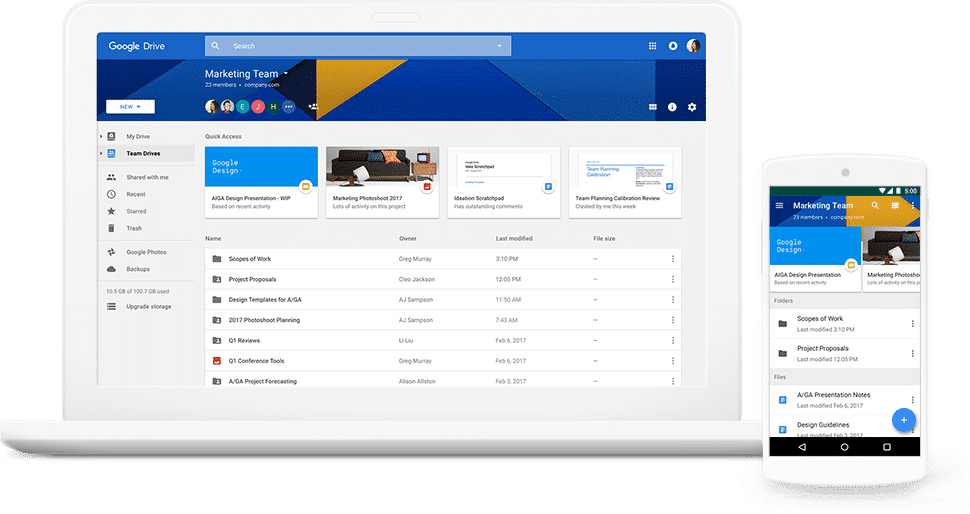Image resolution: width=970 pixels, height=514 pixels.
Task: Open more options for Scopes of Work row
Action: tap(672, 259)
